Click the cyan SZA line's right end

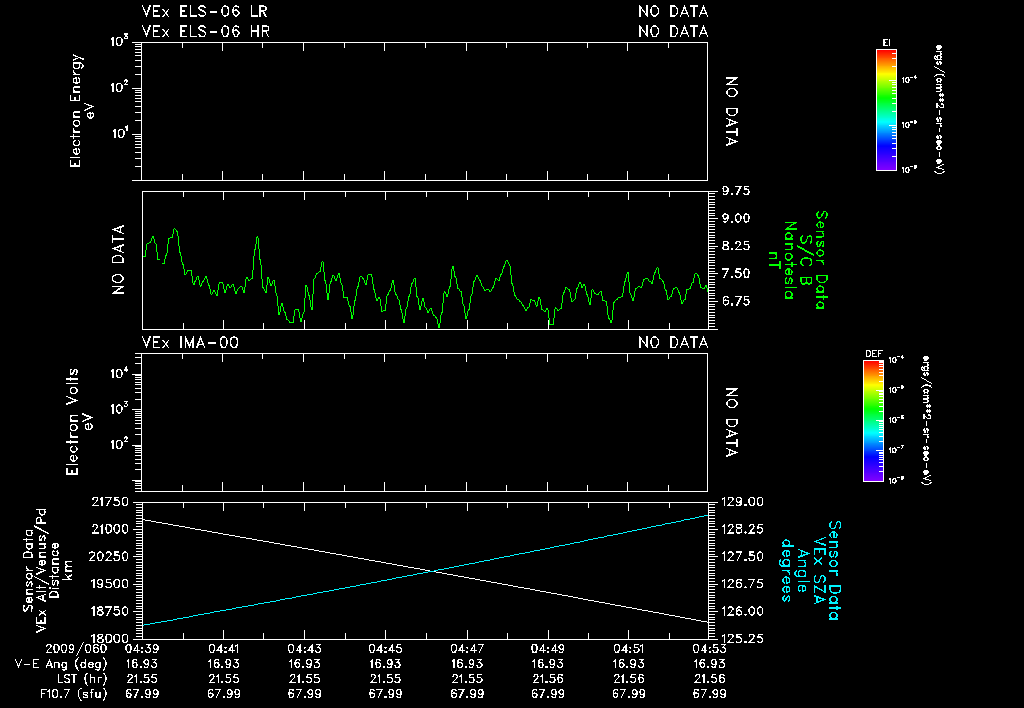point(707,515)
